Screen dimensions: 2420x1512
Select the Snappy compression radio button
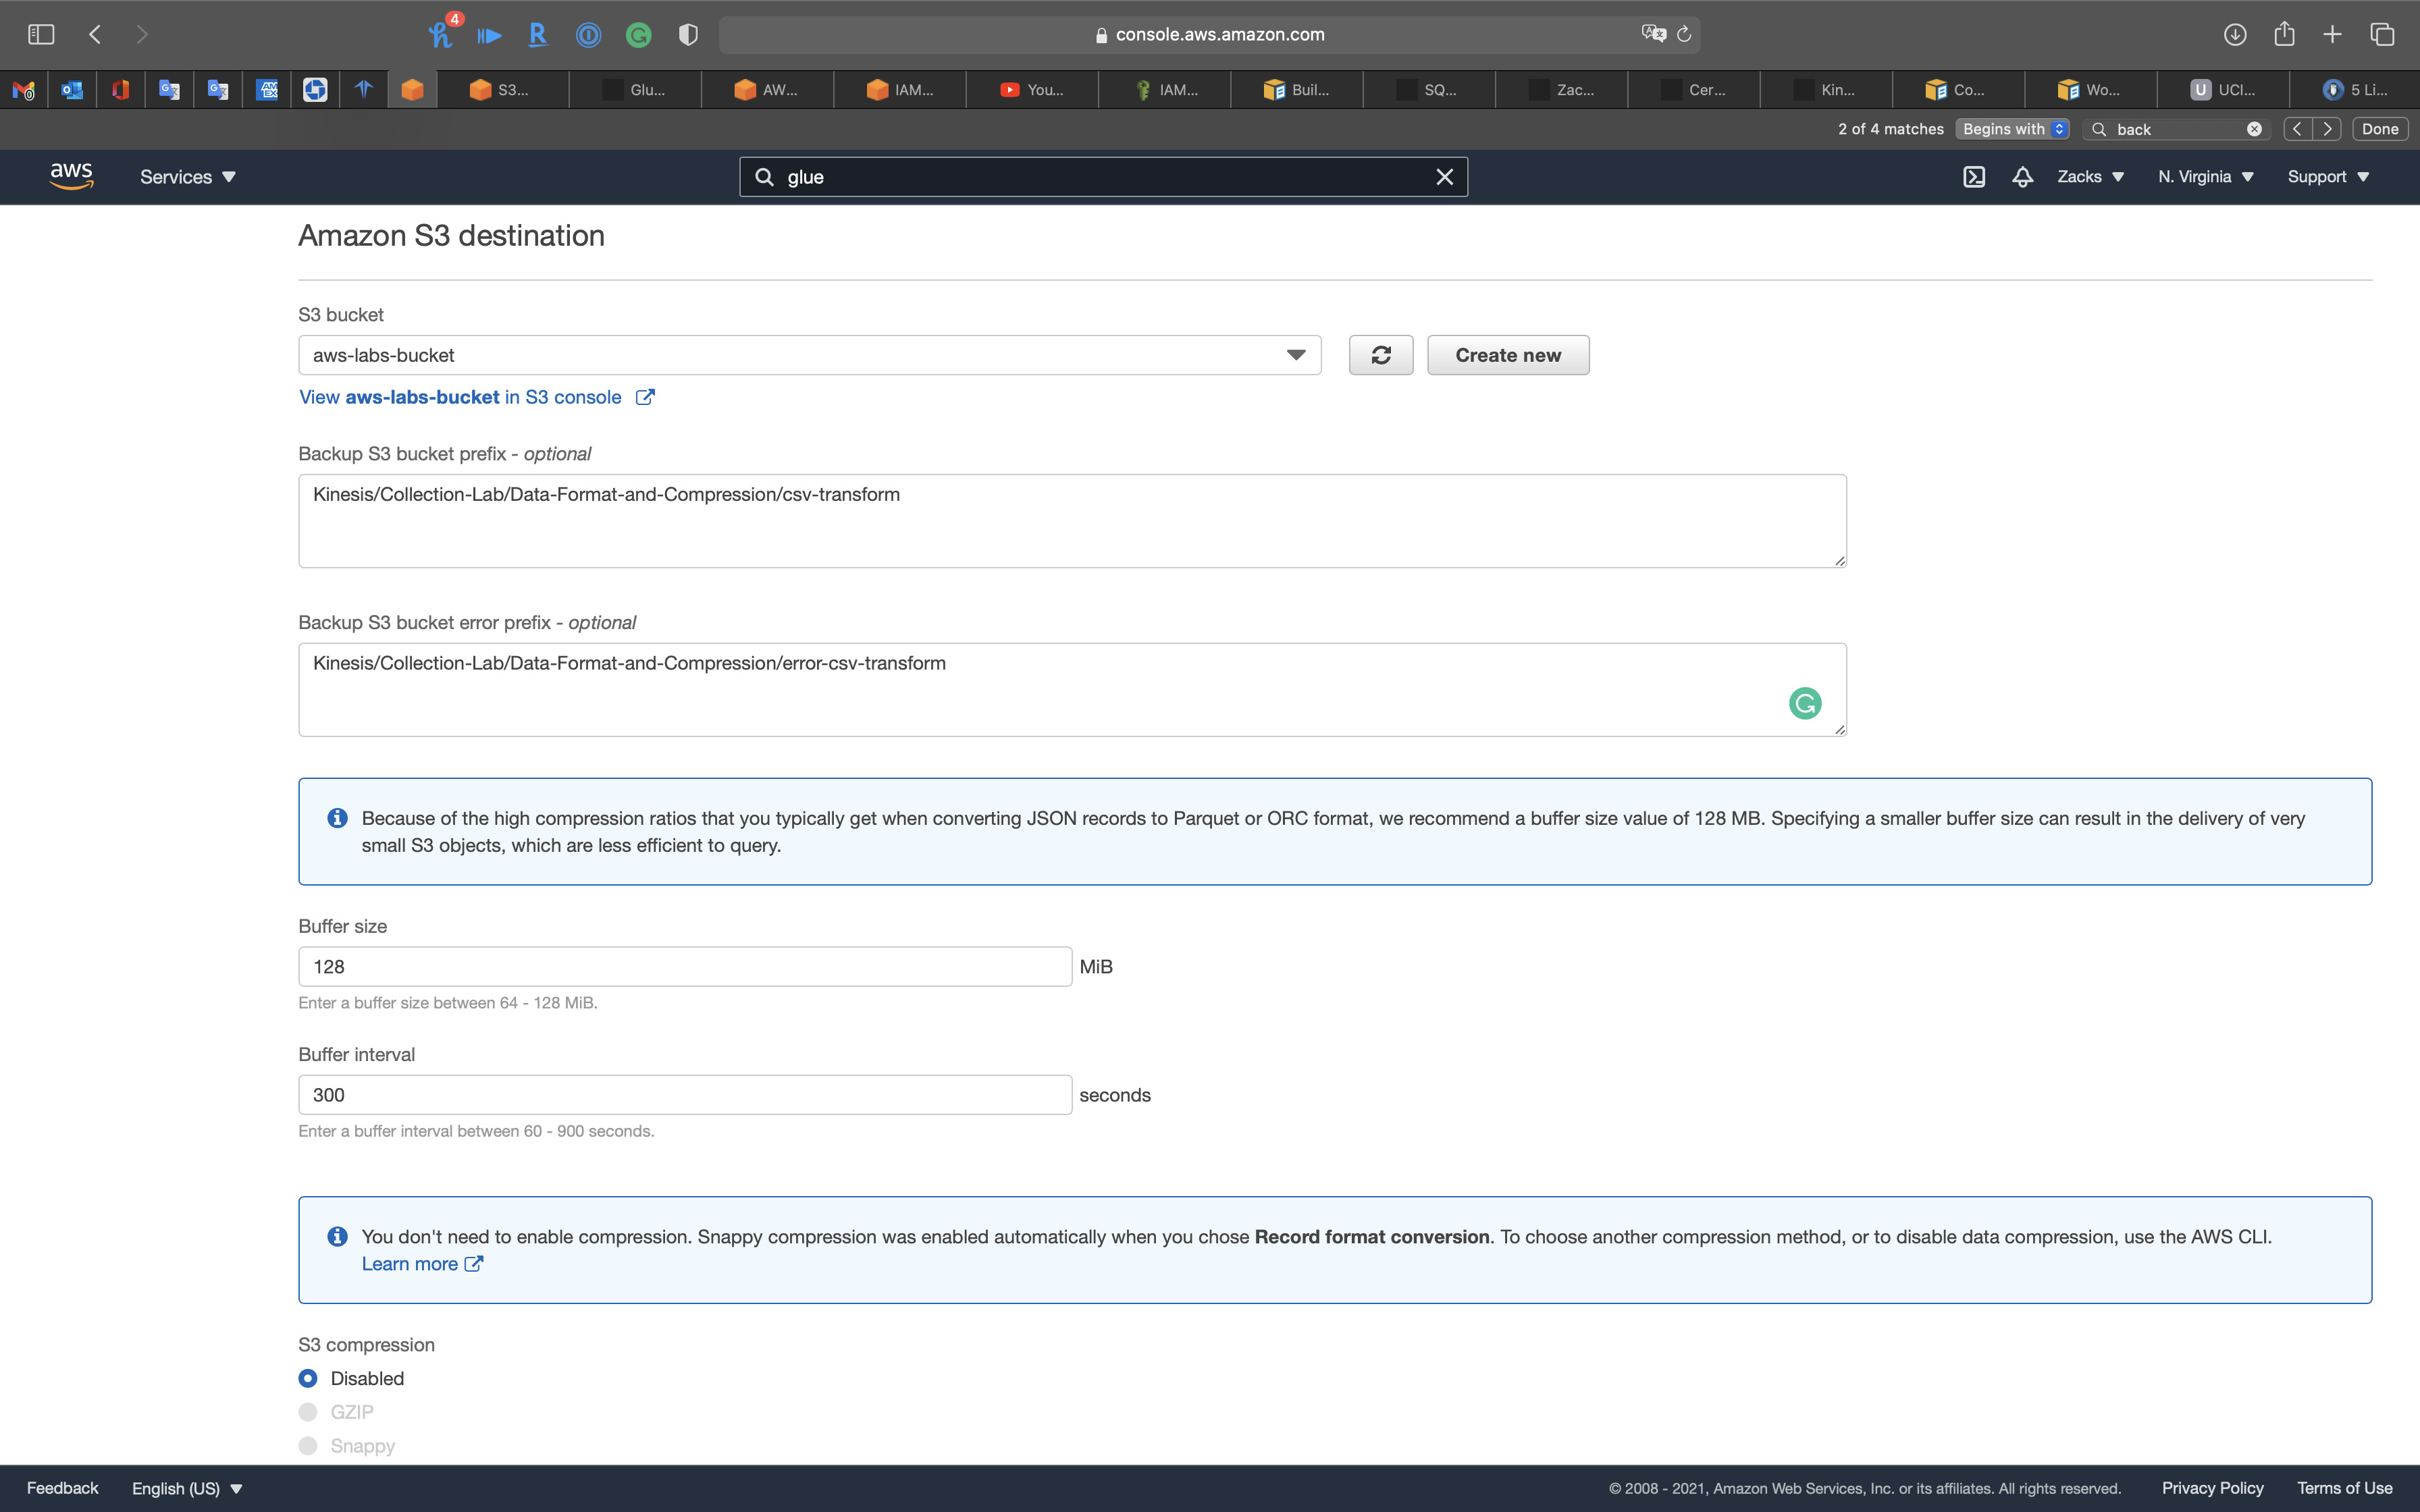(x=308, y=1446)
